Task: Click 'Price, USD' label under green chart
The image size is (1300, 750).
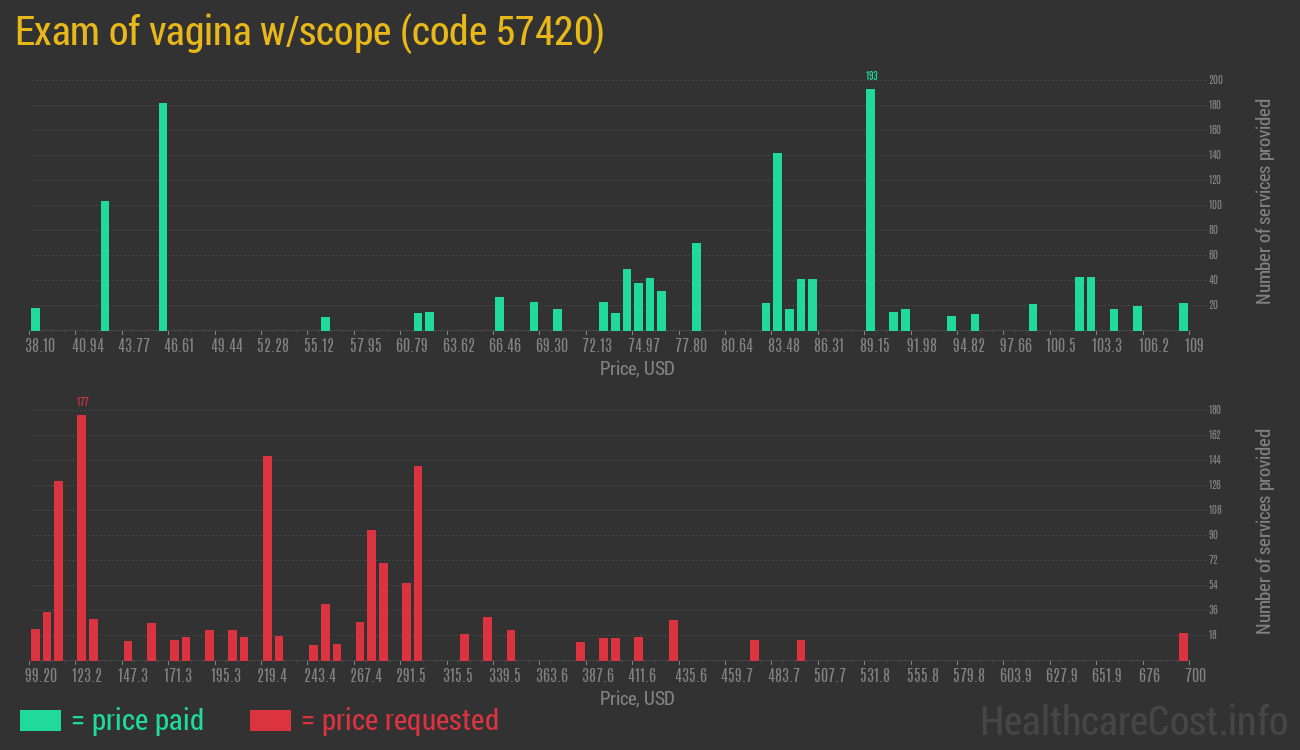Action: click(x=637, y=369)
